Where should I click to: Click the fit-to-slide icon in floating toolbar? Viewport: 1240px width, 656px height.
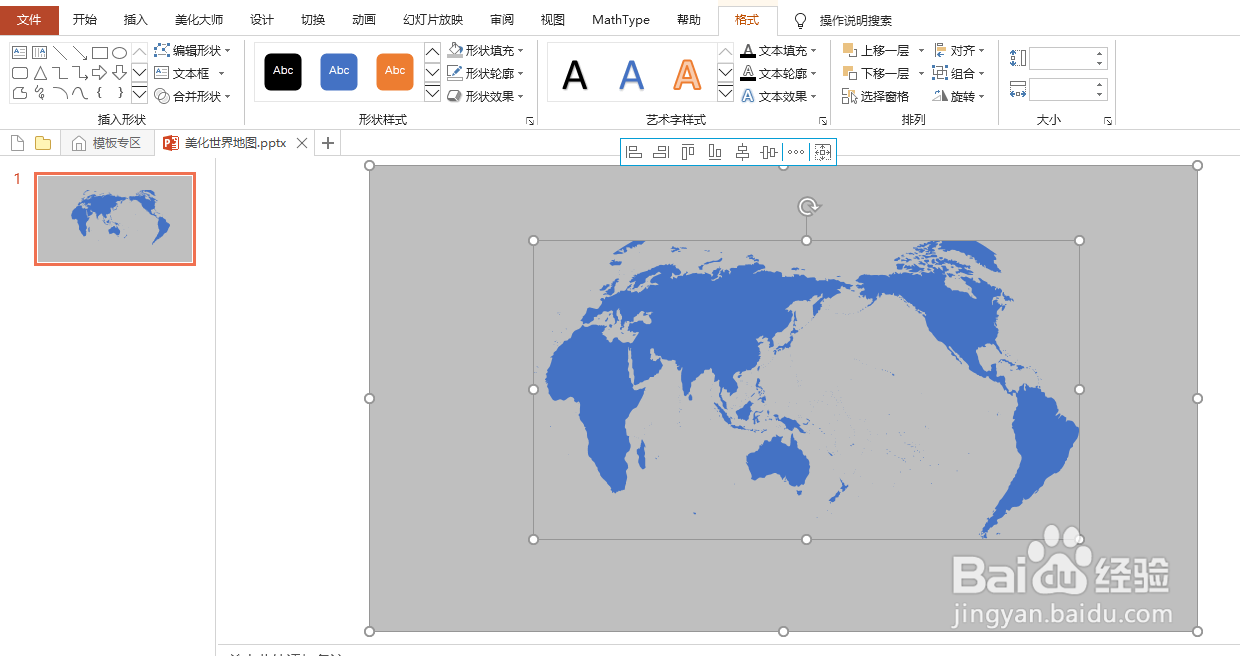[823, 152]
